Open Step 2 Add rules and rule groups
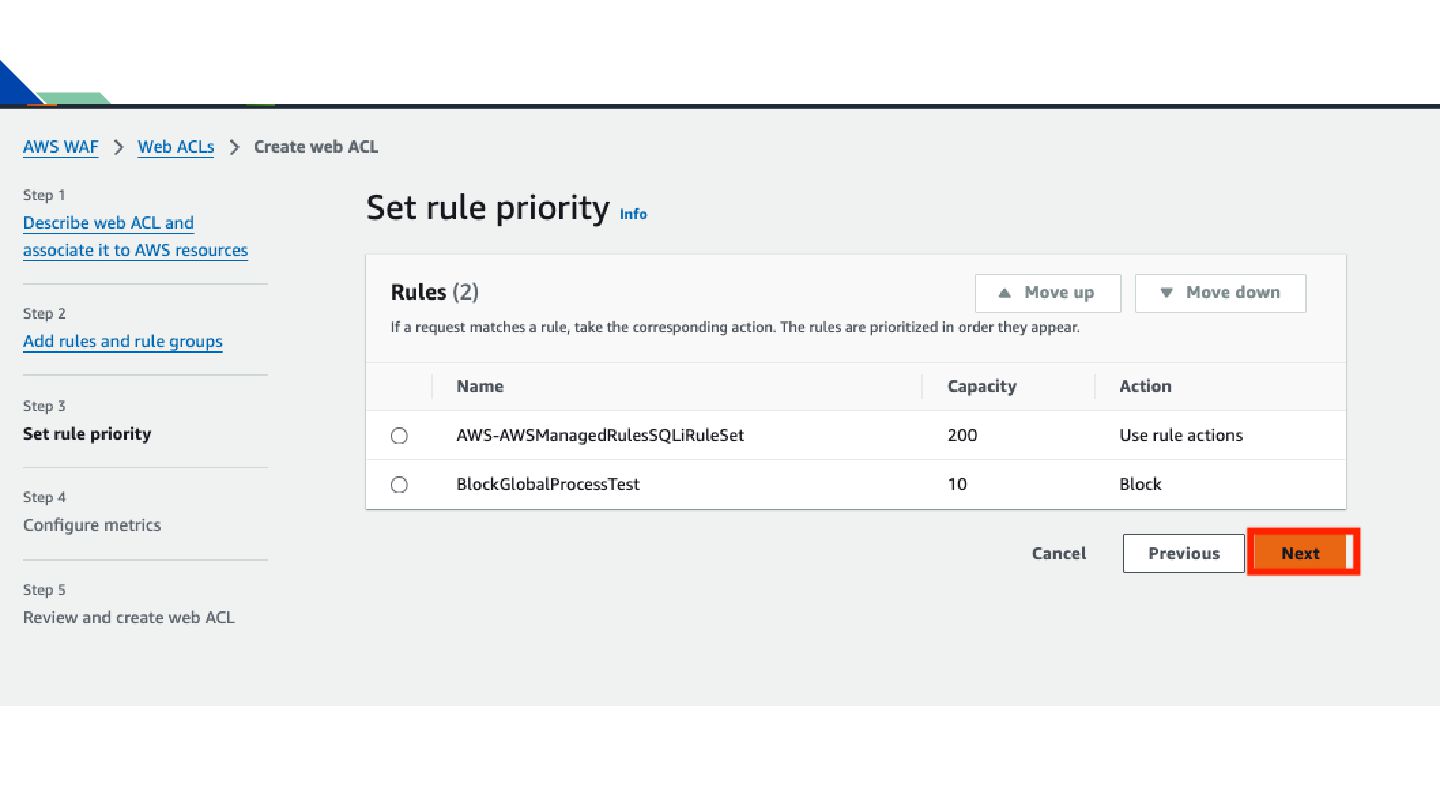Image resolution: width=1440 pixels, height=810 pixels. (x=123, y=341)
